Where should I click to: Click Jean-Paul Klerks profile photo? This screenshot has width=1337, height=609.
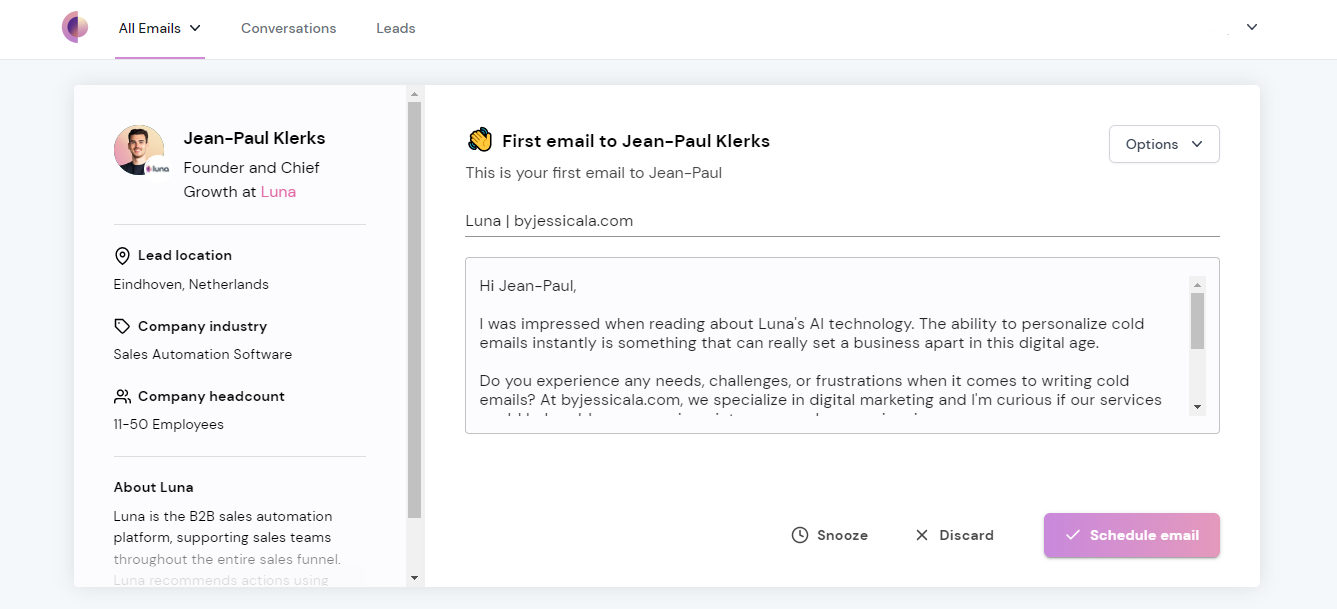139,150
